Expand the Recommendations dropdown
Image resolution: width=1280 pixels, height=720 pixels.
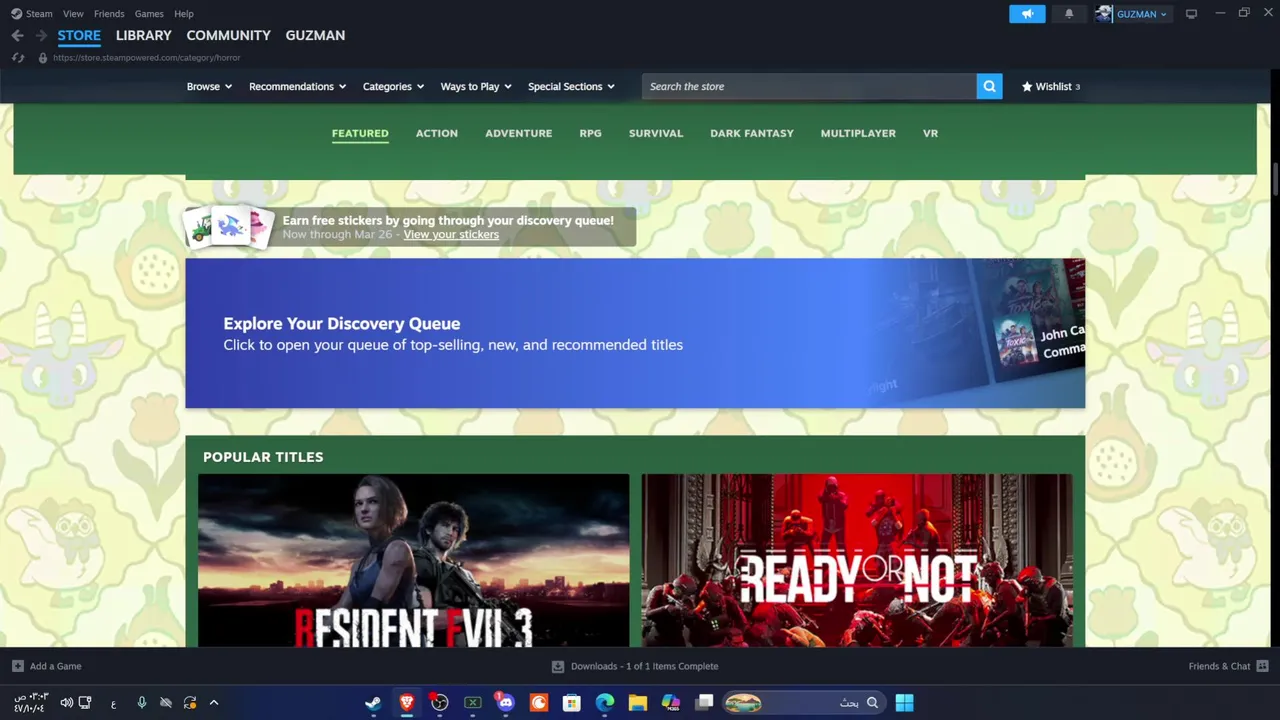[297, 86]
